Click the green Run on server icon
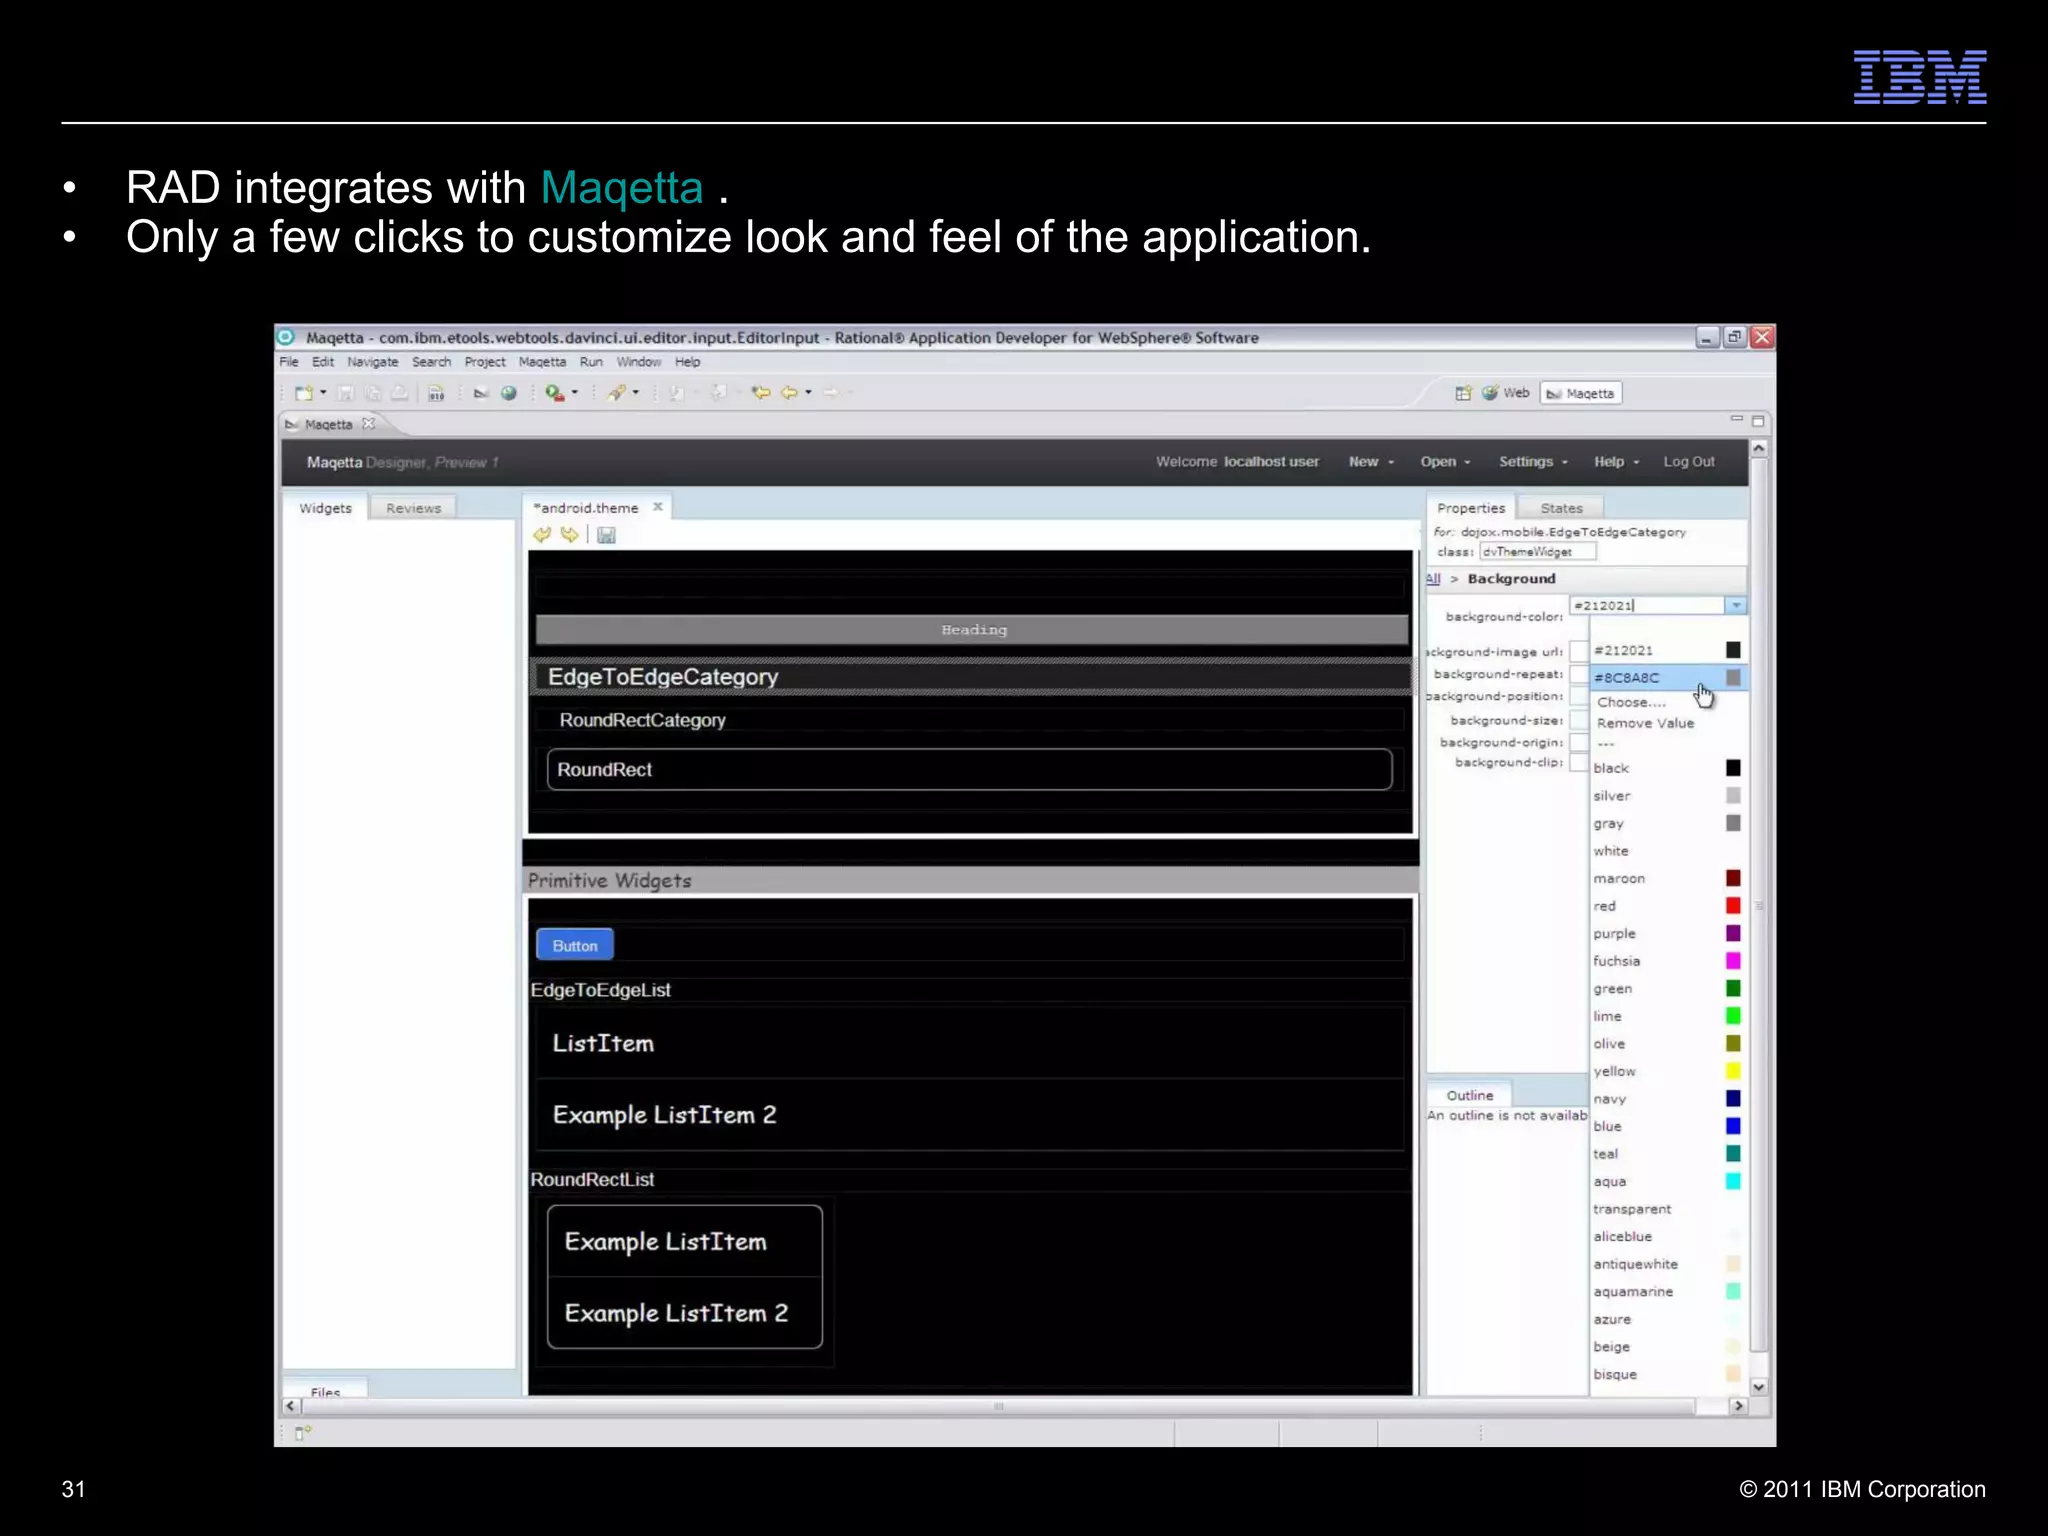Image resolution: width=2048 pixels, height=1536 pixels. (554, 393)
